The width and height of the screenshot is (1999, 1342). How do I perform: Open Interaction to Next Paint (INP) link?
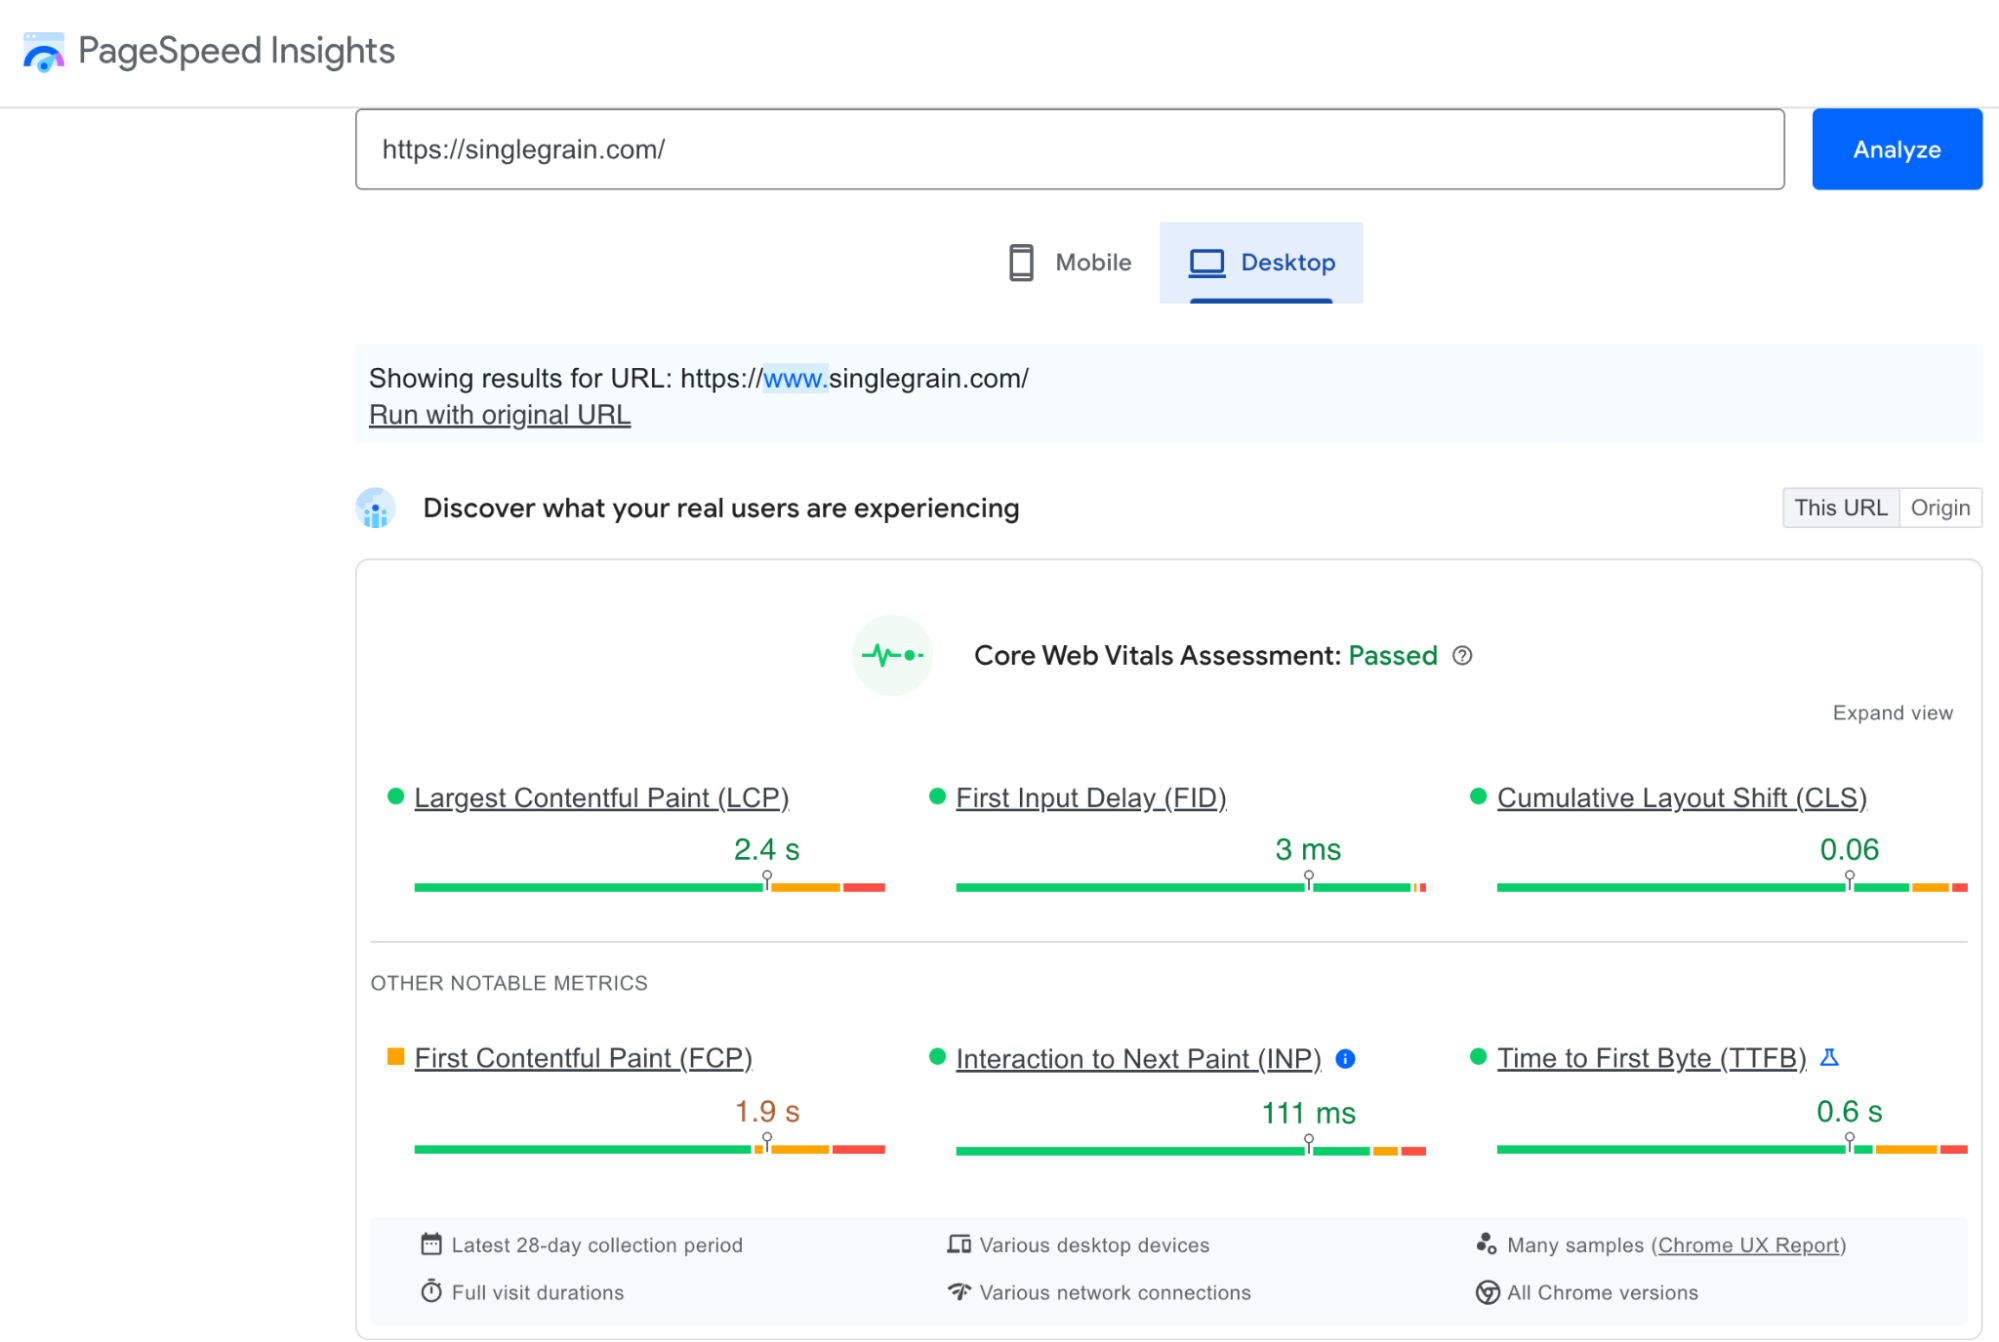[1138, 1058]
